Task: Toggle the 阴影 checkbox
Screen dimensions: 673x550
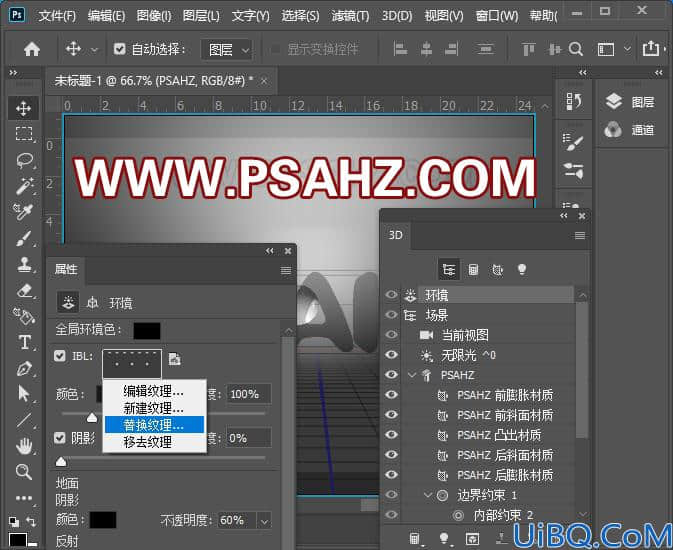Action: (x=60, y=438)
